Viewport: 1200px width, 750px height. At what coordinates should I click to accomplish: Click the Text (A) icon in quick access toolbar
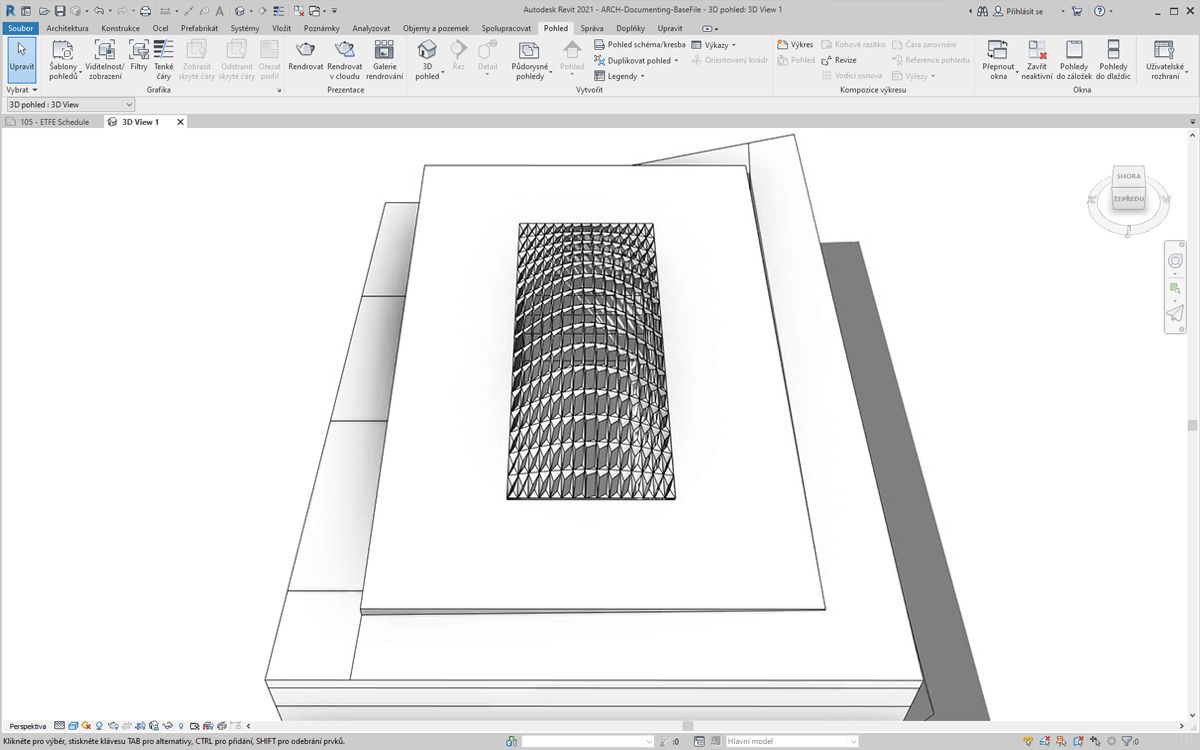pos(219,10)
